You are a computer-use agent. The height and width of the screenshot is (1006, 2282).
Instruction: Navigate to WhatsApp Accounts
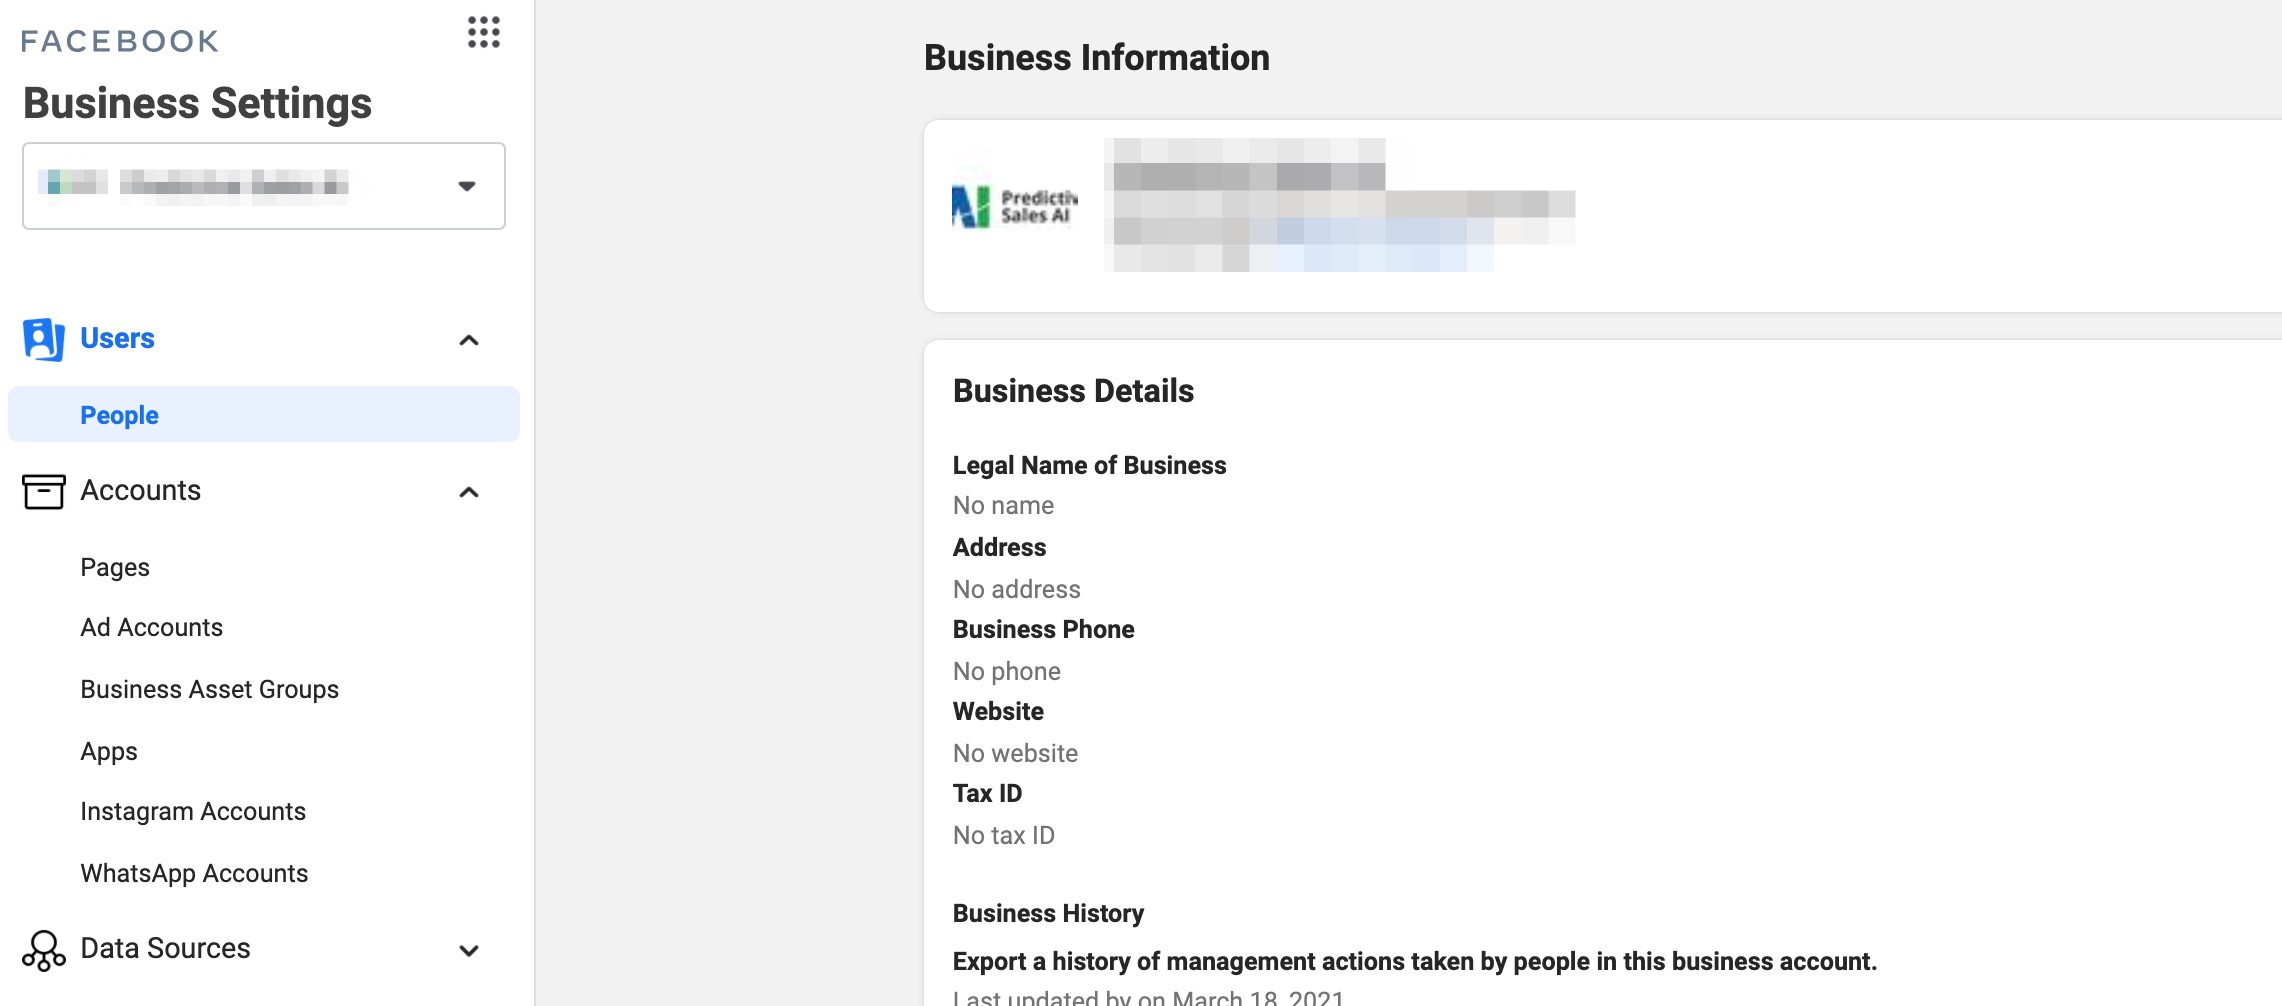click(x=194, y=873)
